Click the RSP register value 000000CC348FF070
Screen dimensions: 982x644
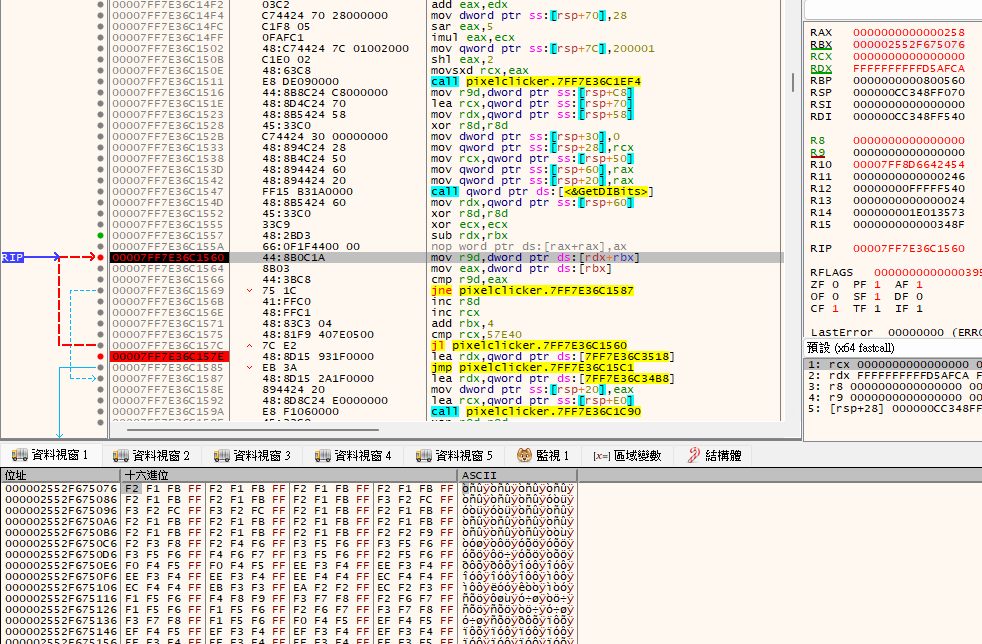pyautogui.click(x=909, y=93)
